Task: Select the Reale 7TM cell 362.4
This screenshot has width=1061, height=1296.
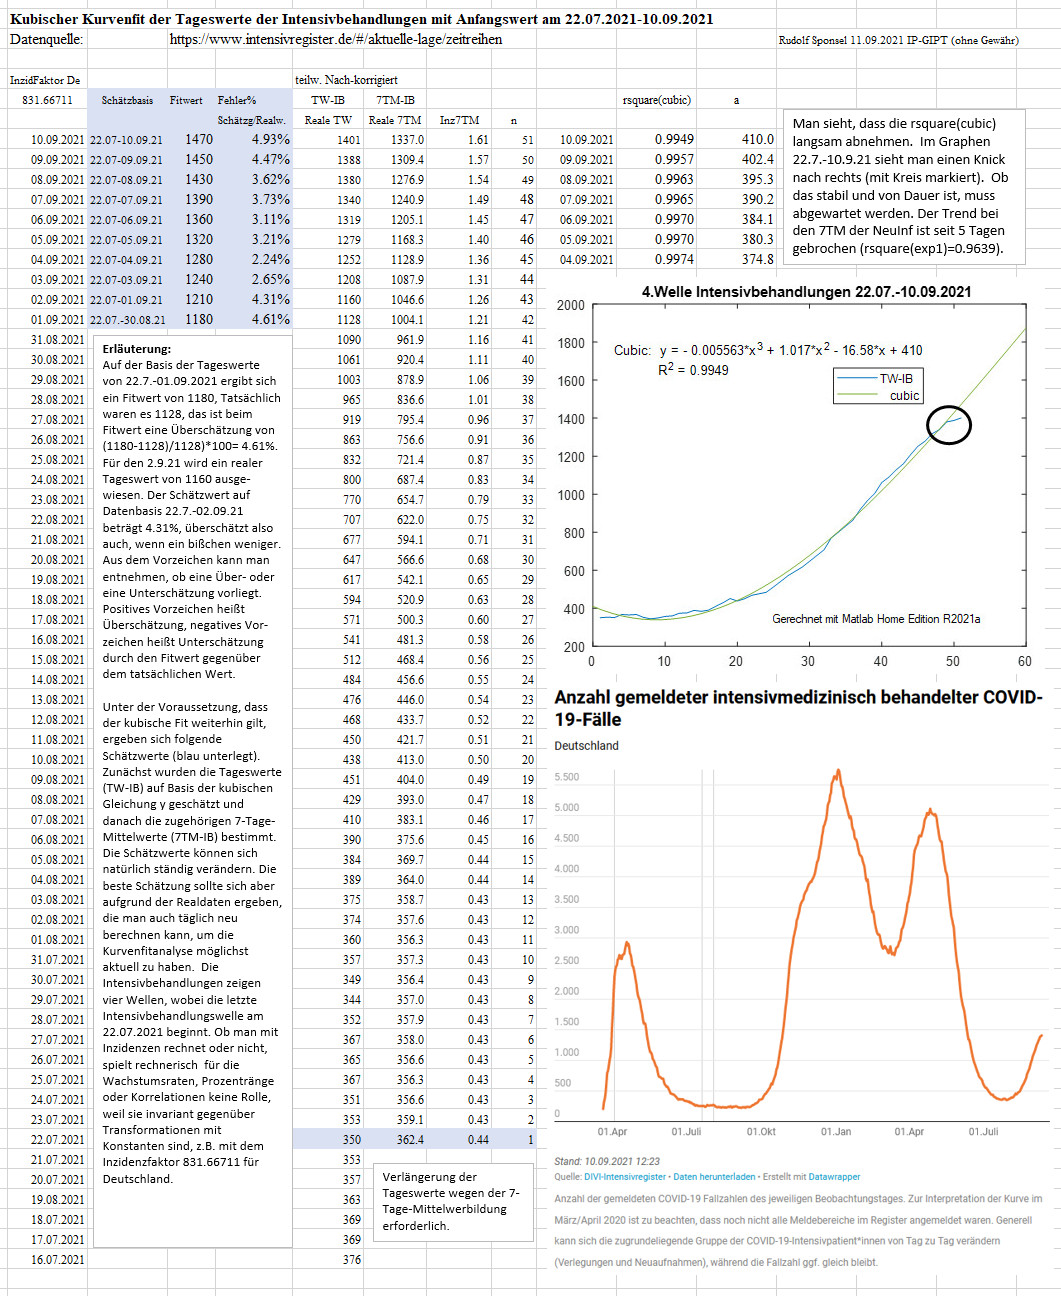Action: click(x=411, y=1140)
